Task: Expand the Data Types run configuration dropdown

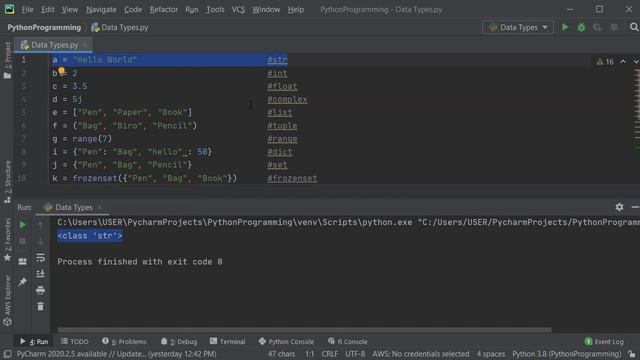Action: (518, 27)
